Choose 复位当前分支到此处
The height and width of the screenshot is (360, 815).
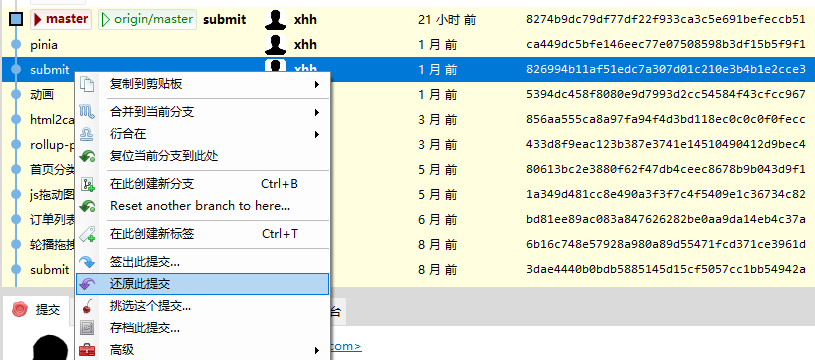[203, 156]
